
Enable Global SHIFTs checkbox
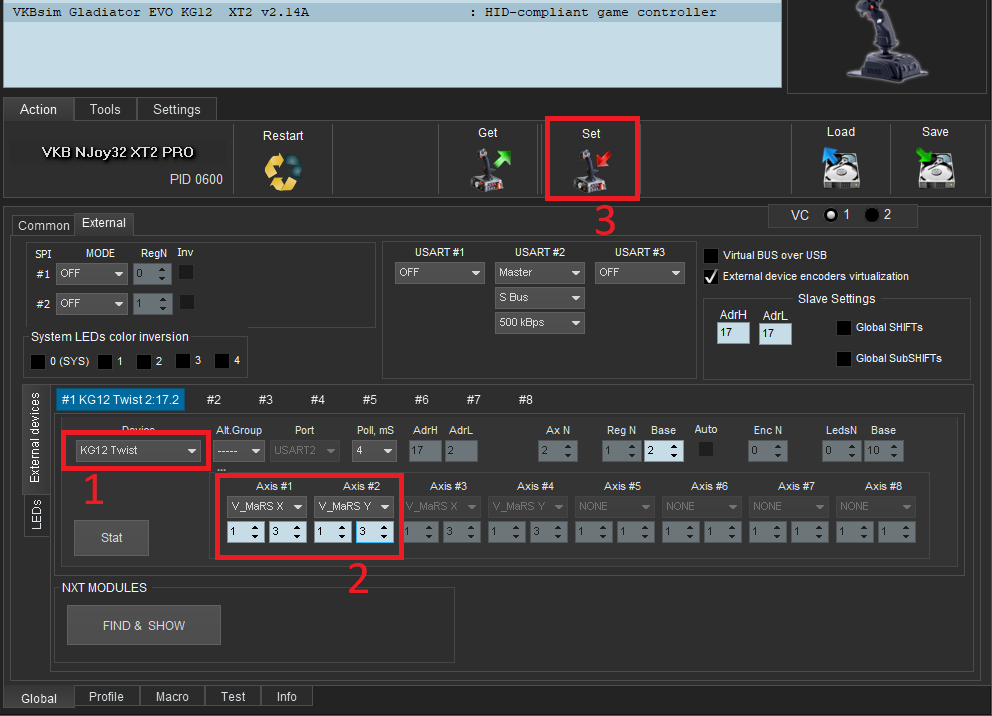[x=844, y=327]
